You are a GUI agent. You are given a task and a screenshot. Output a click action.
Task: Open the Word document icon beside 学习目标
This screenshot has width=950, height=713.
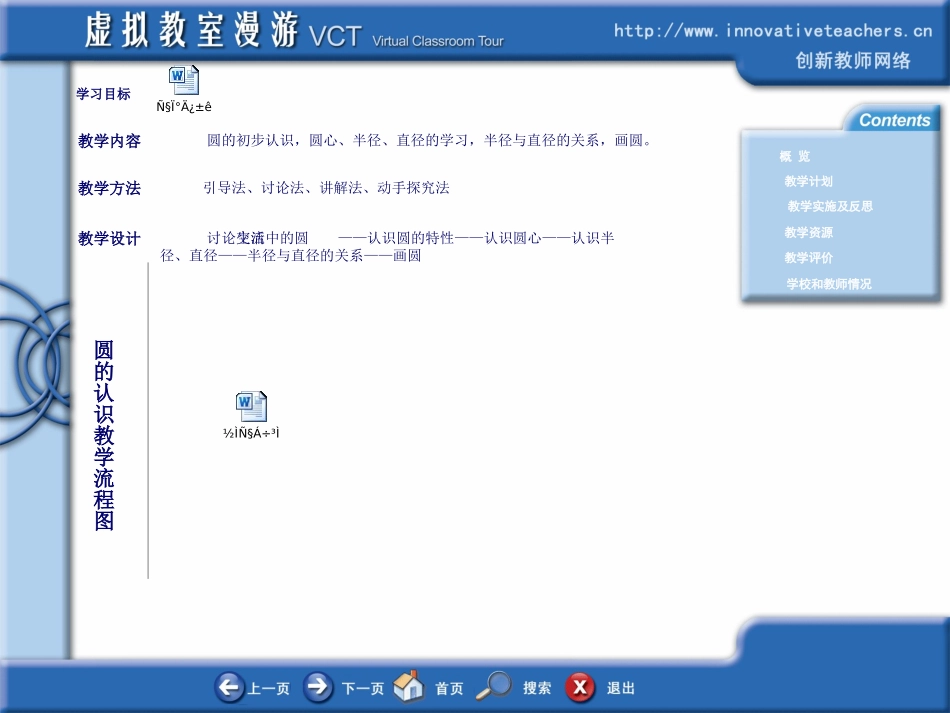tap(184, 80)
